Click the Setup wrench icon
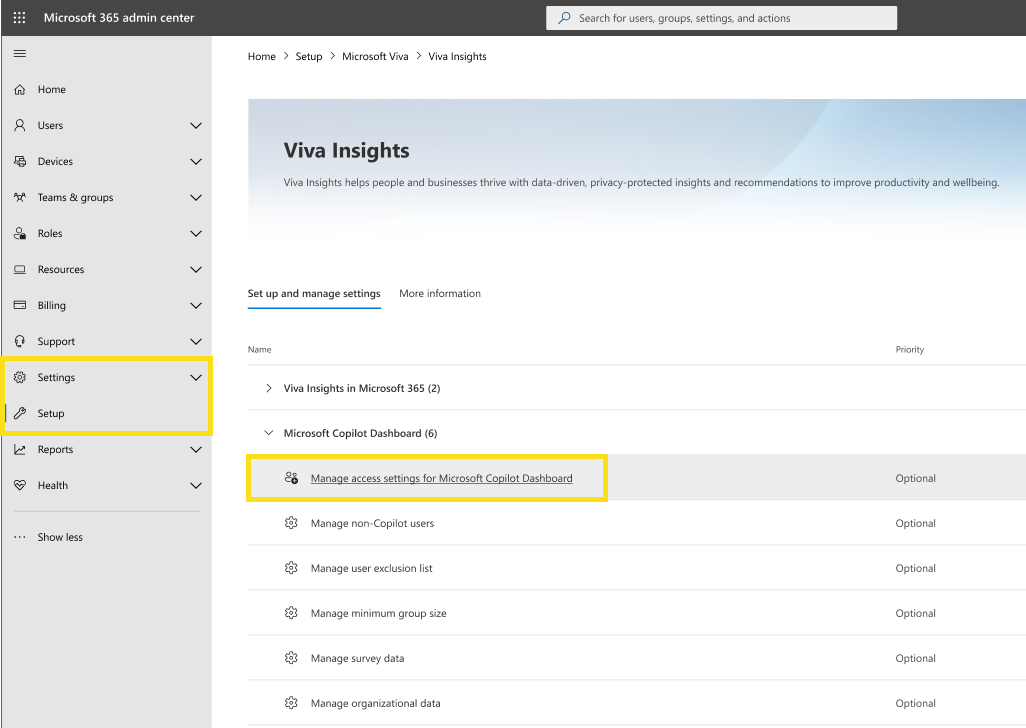 [x=20, y=413]
